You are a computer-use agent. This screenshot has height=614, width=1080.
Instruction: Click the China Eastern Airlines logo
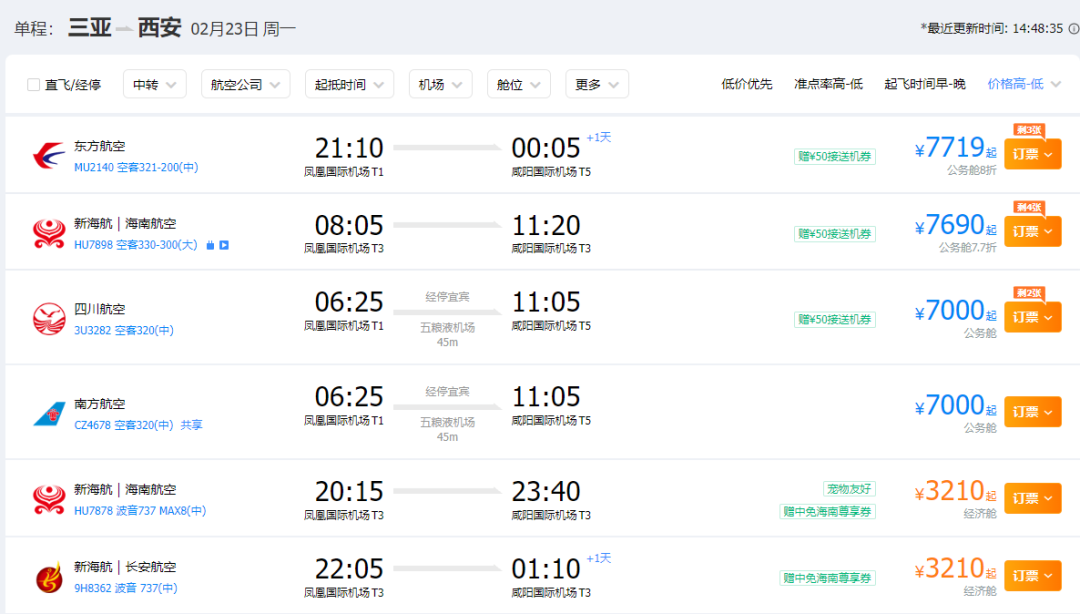49,156
